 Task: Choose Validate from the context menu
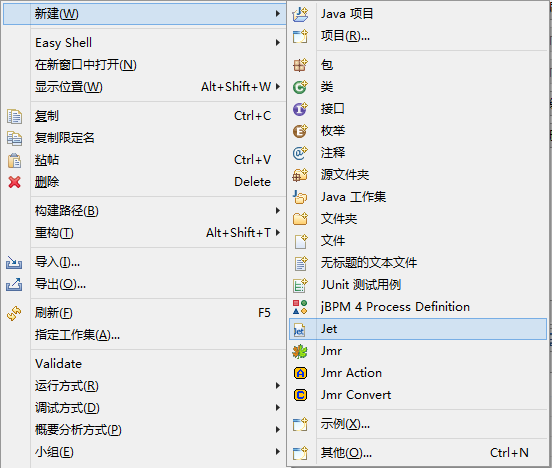[x=58, y=364]
